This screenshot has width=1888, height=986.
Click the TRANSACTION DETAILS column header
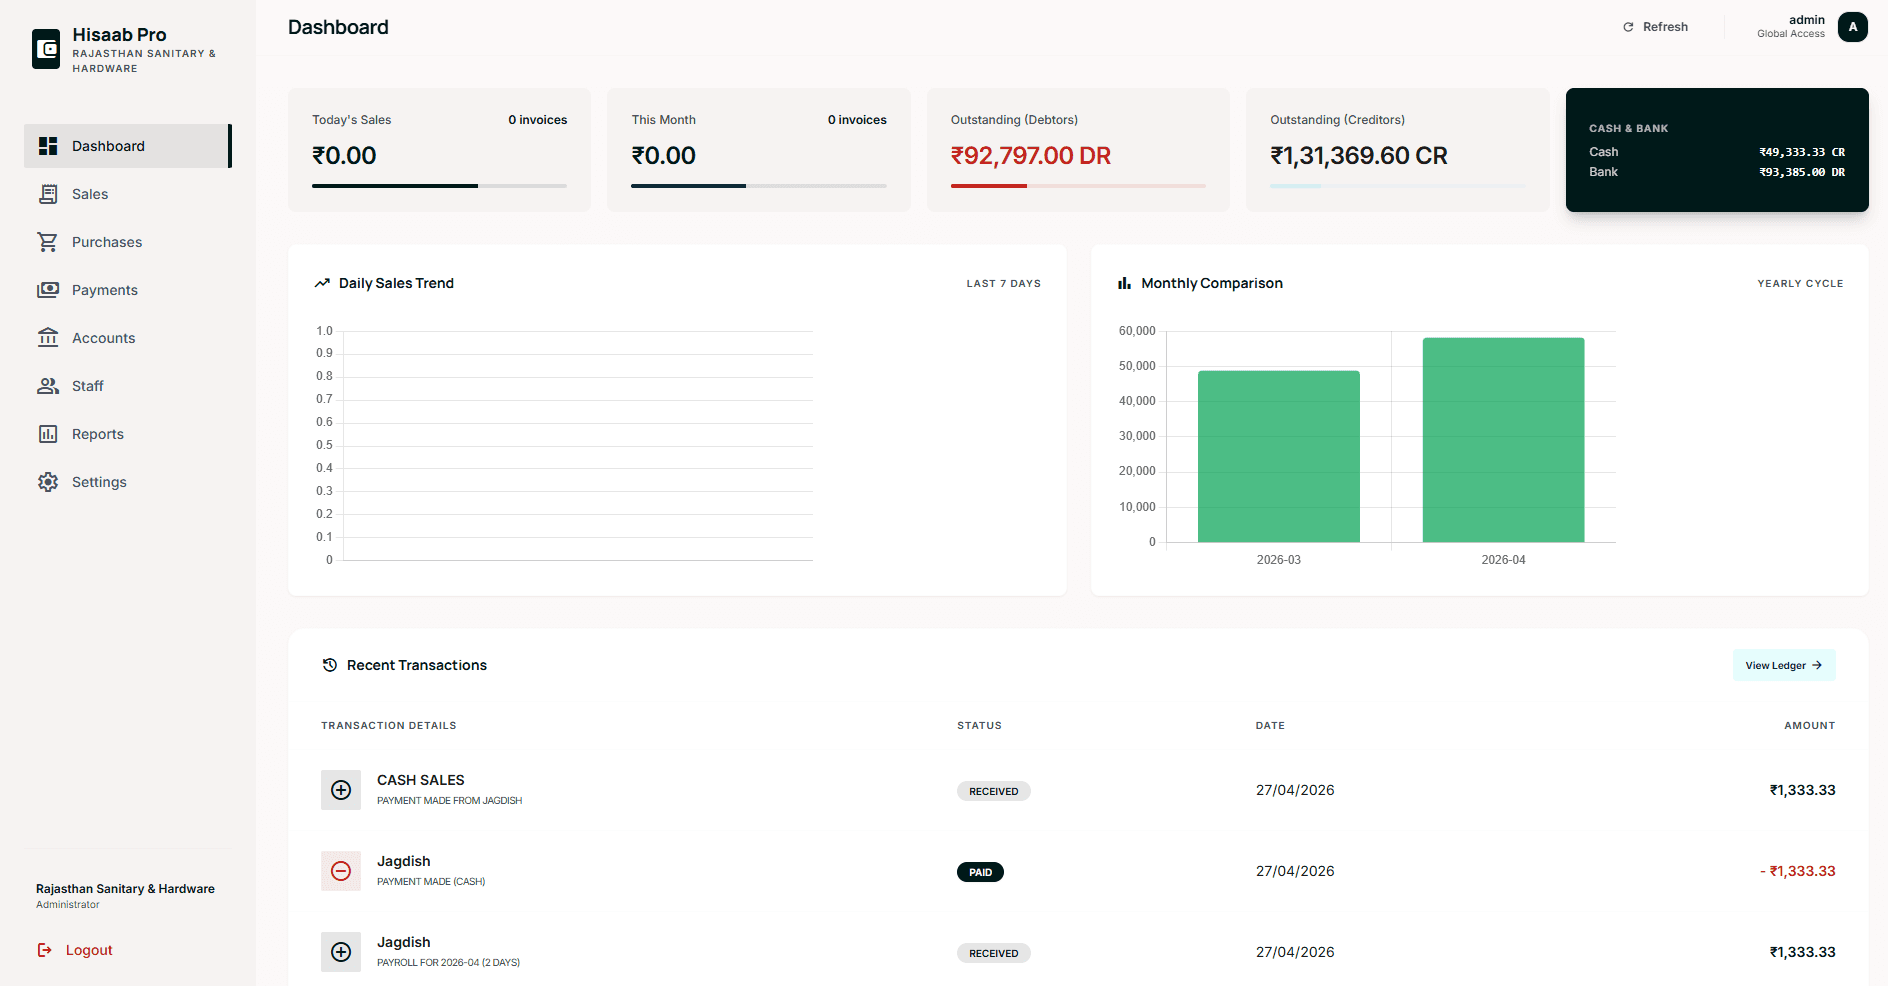pos(389,726)
